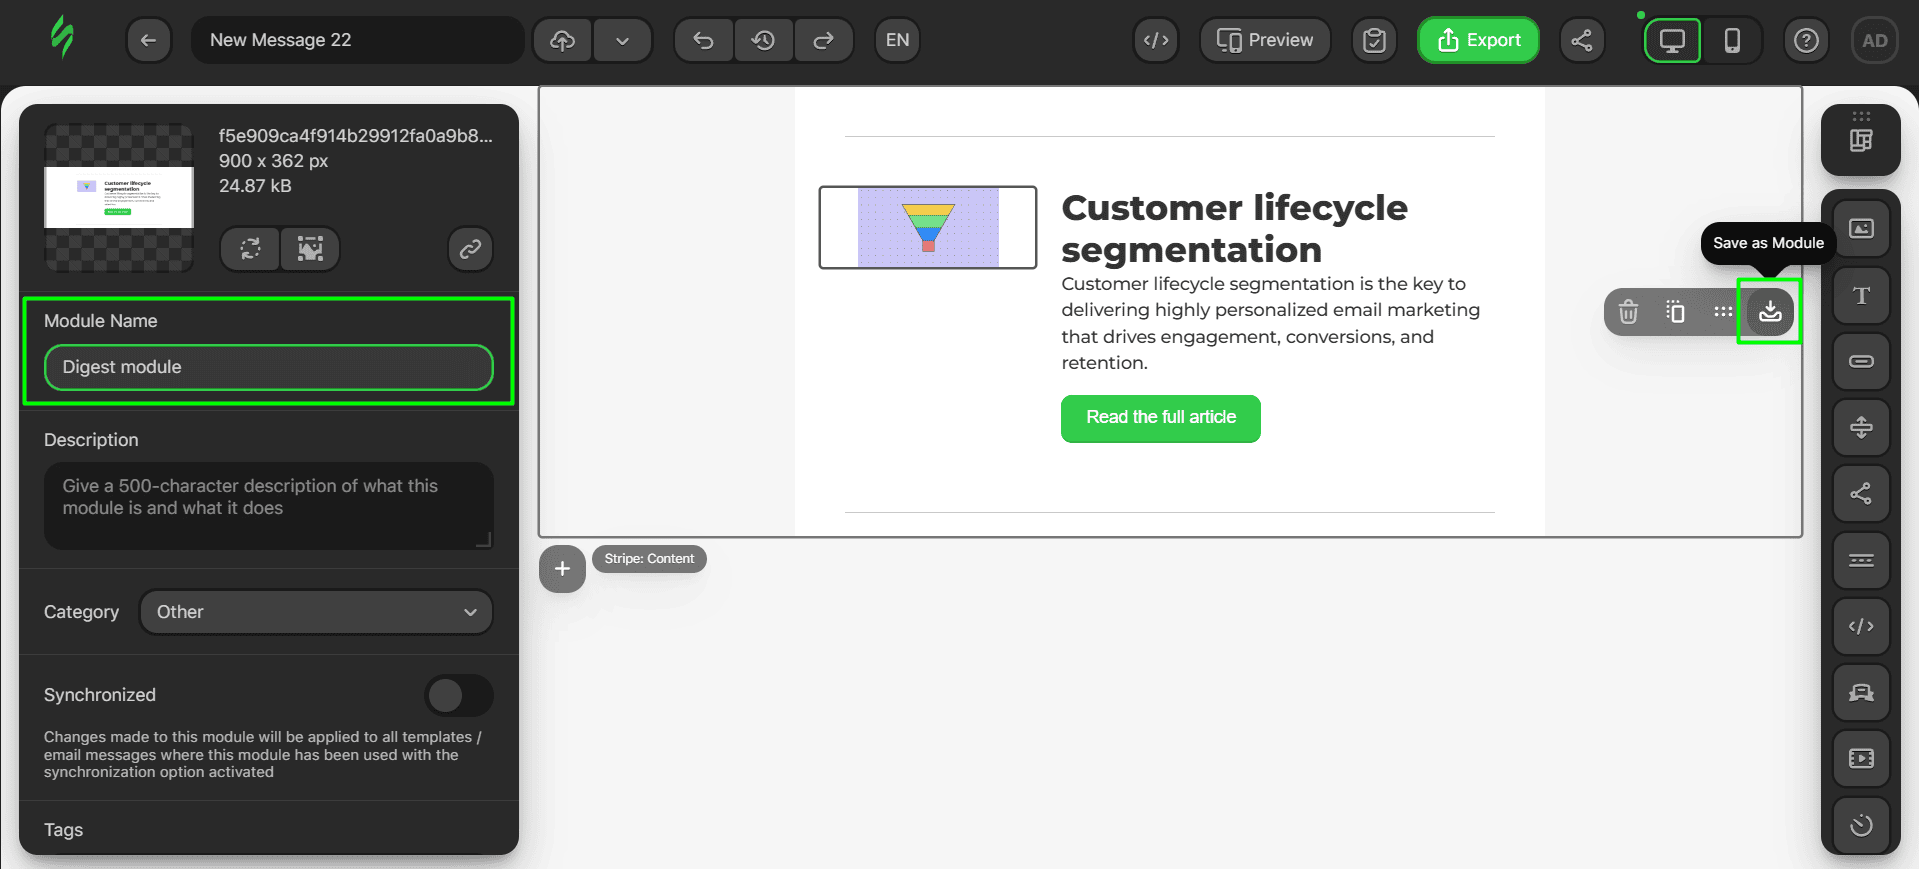Screen dimensions: 1919x869
Task: Open the code editor icon in top bar
Action: pos(1156,40)
